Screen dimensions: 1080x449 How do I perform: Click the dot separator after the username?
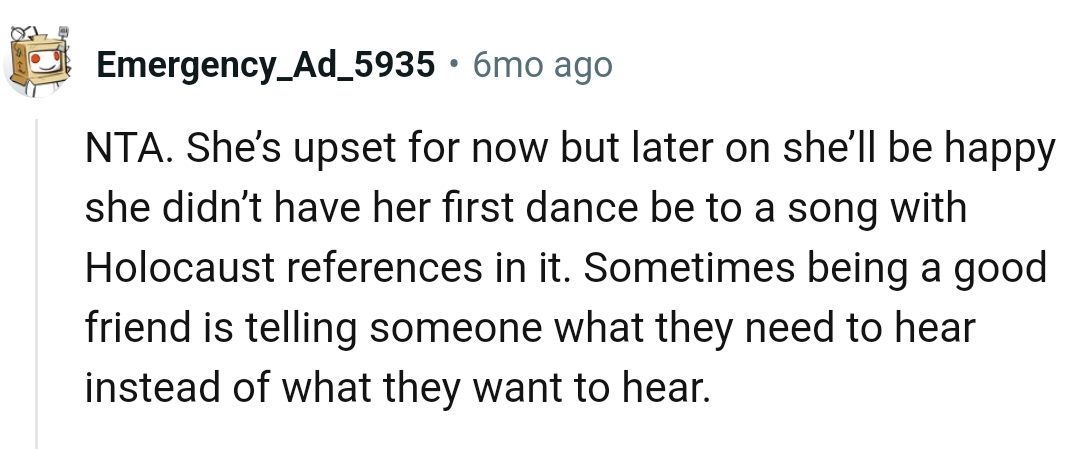(454, 66)
